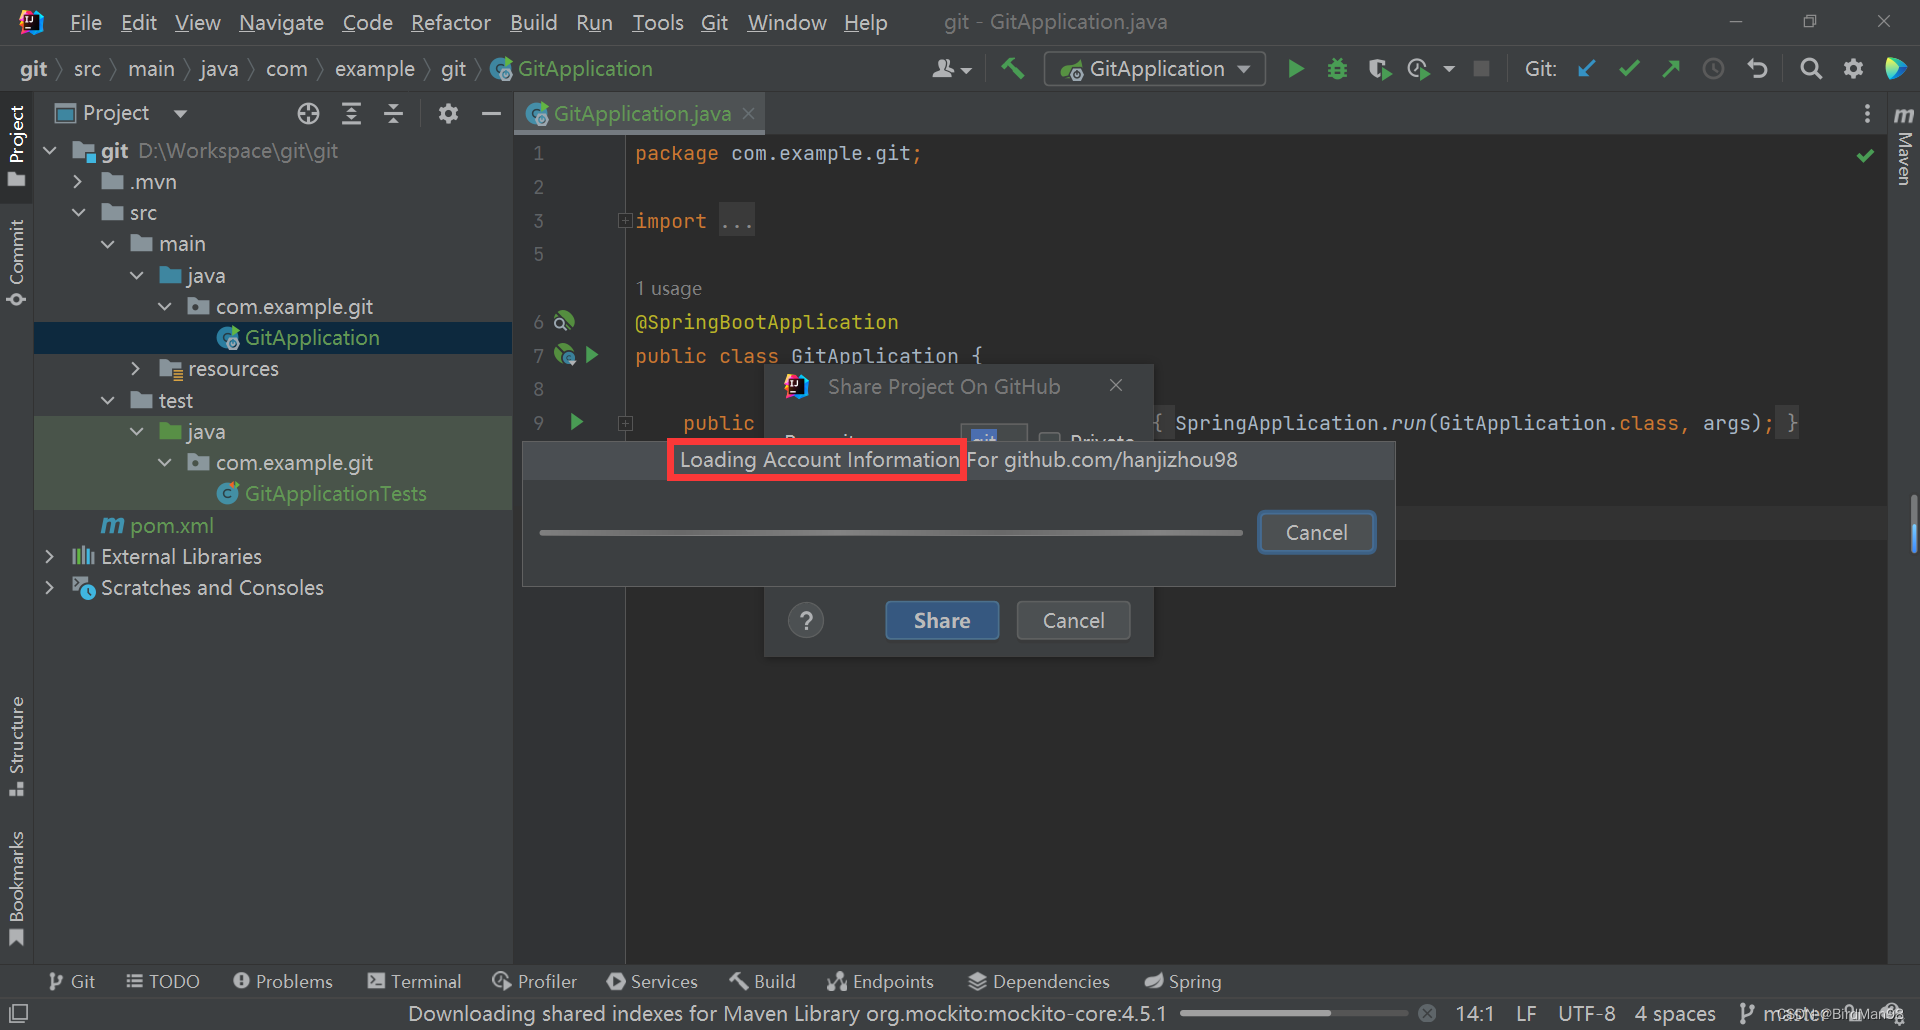This screenshot has width=1920, height=1030.
Task: Open editor tabs more options menu
Action: (1867, 114)
